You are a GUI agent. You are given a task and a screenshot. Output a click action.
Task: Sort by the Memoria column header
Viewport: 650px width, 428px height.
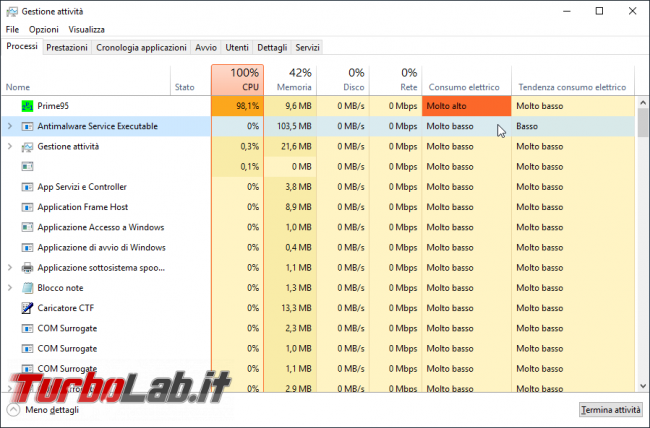pyautogui.click(x=290, y=80)
